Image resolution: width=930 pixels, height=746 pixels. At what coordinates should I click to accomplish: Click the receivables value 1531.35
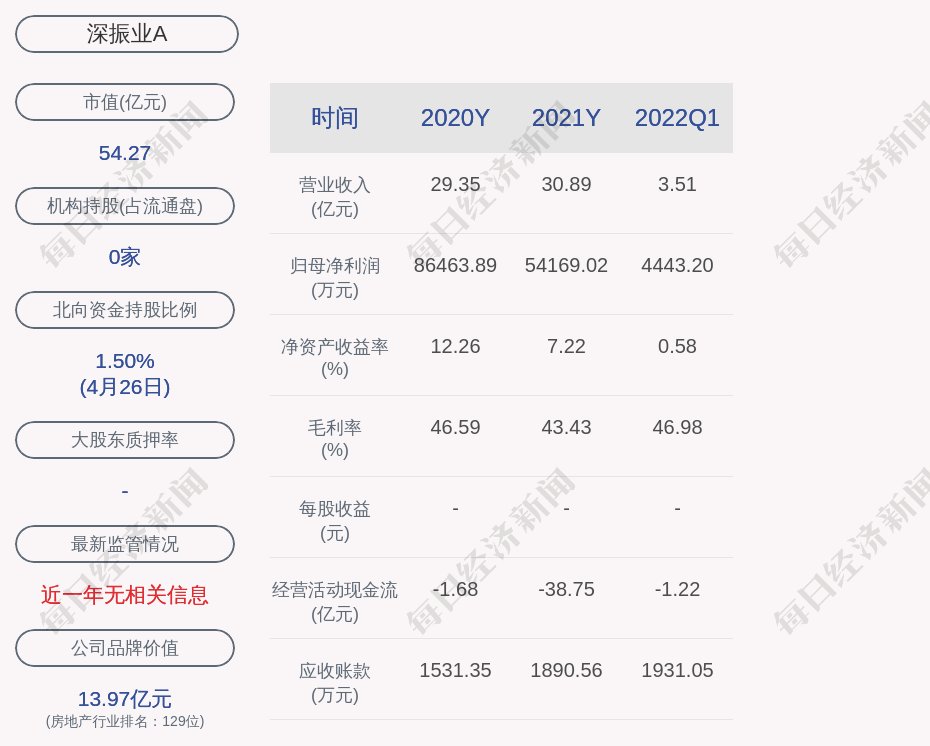pyautogui.click(x=455, y=670)
